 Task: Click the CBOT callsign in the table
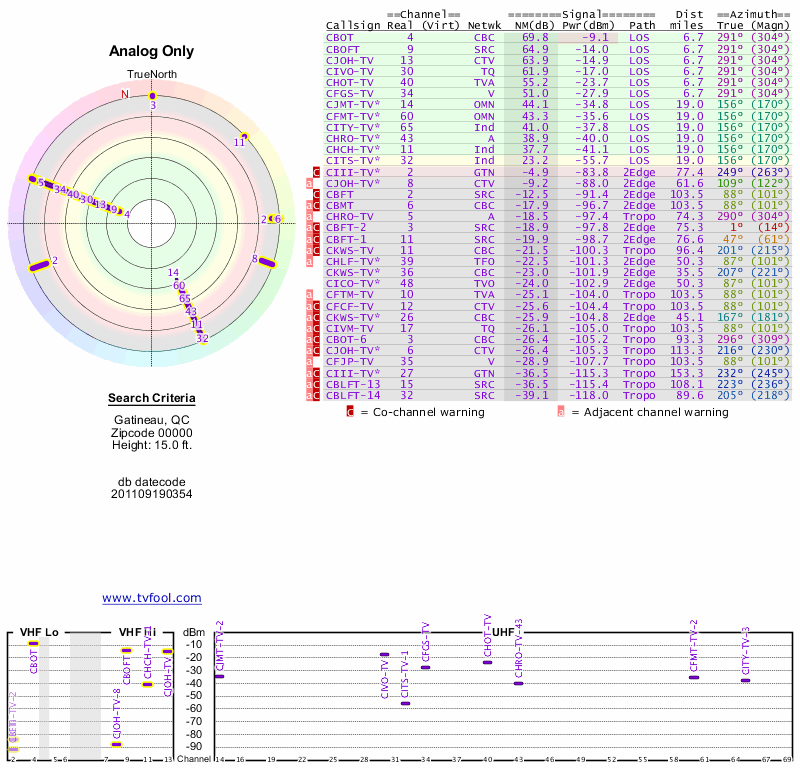coord(338,37)
